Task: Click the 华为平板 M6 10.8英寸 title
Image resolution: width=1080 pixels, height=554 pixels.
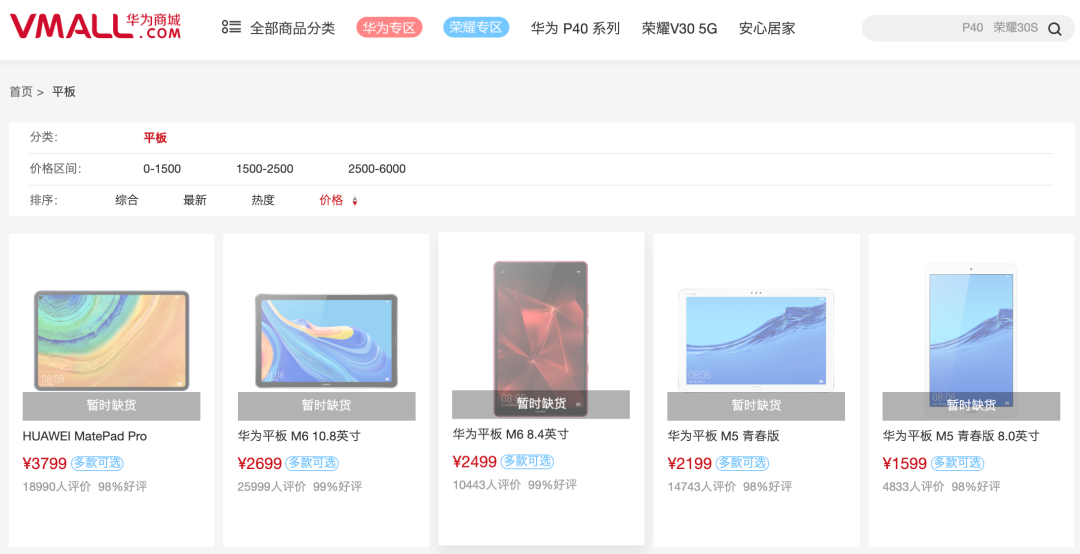Action: point(299,436)
